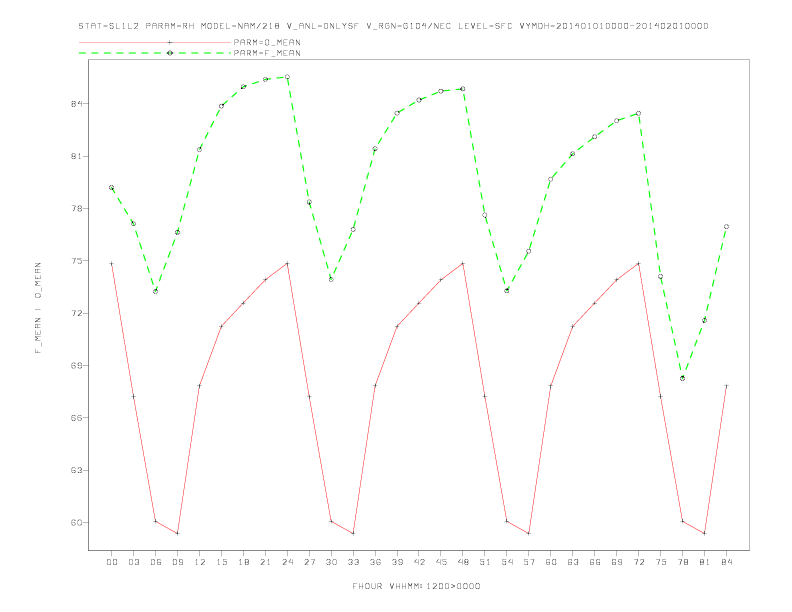Click the x-axis tick label 42
Viewport: 792px width, 612px height.
419,562
